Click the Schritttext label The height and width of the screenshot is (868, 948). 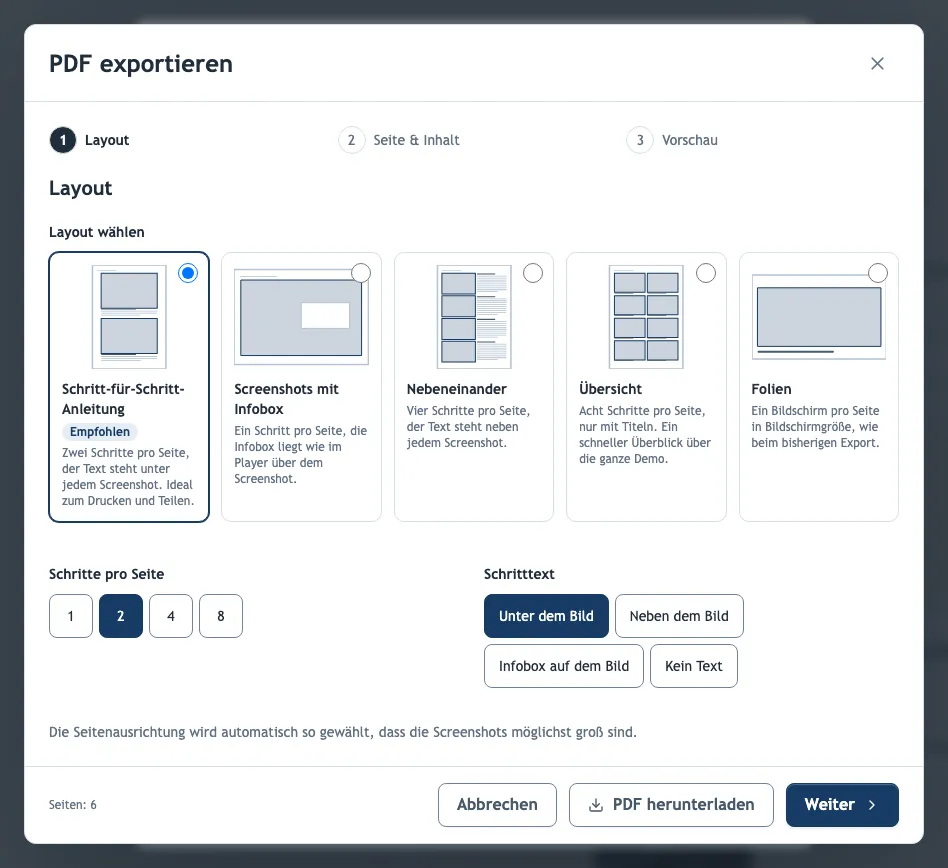coord(519,574)
